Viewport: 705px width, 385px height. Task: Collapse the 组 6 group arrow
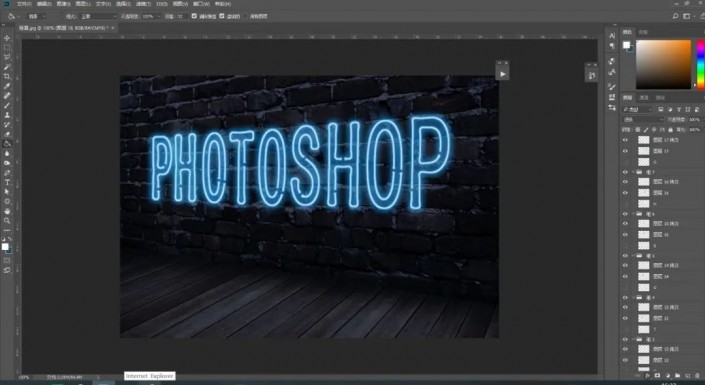[x=634, y=214]
